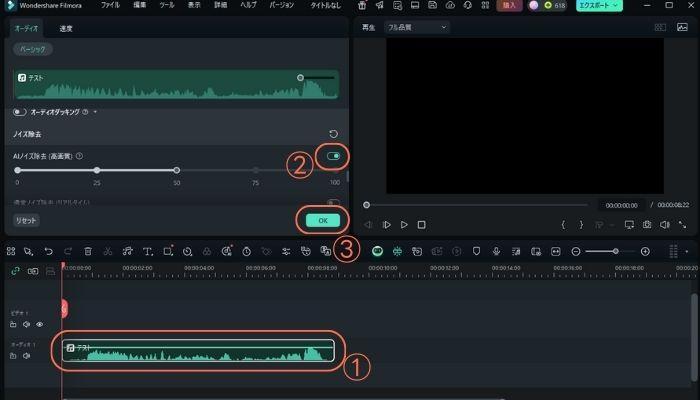The image size is (700, 400).
Task: Click the trash delete icon in timeline toolbar
Action: [88, 252]
